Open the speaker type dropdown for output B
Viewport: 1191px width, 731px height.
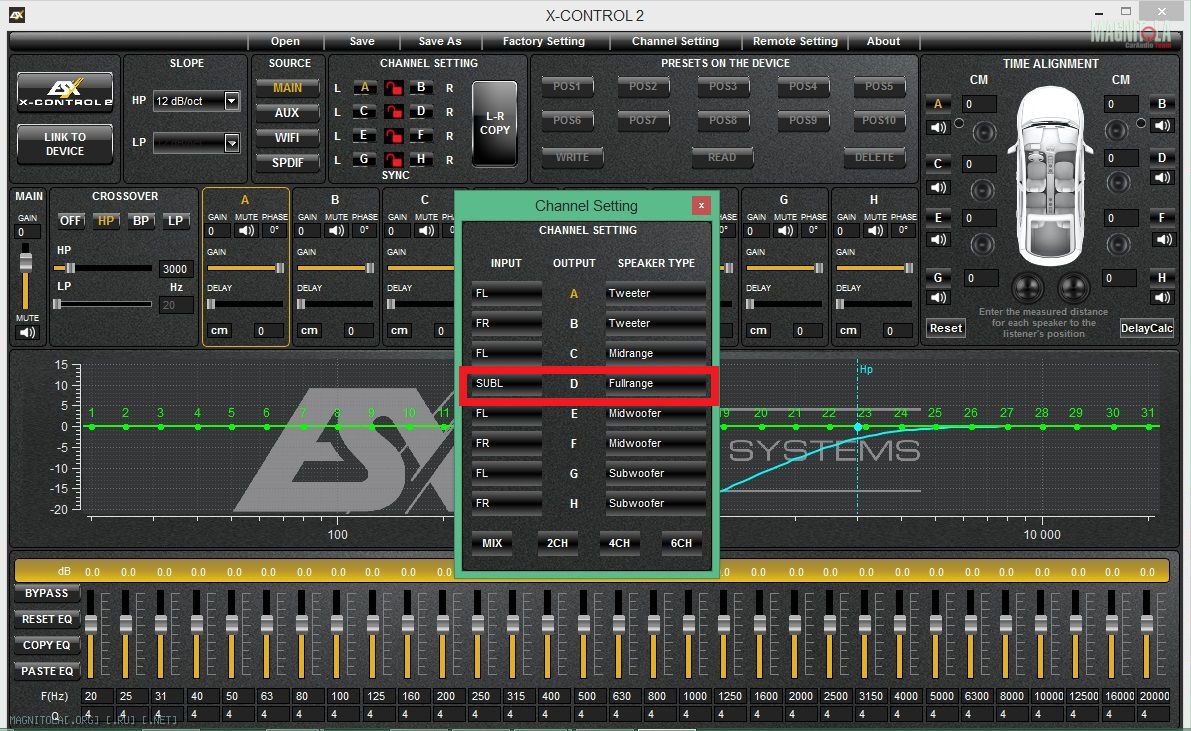(x=656, y=324)
